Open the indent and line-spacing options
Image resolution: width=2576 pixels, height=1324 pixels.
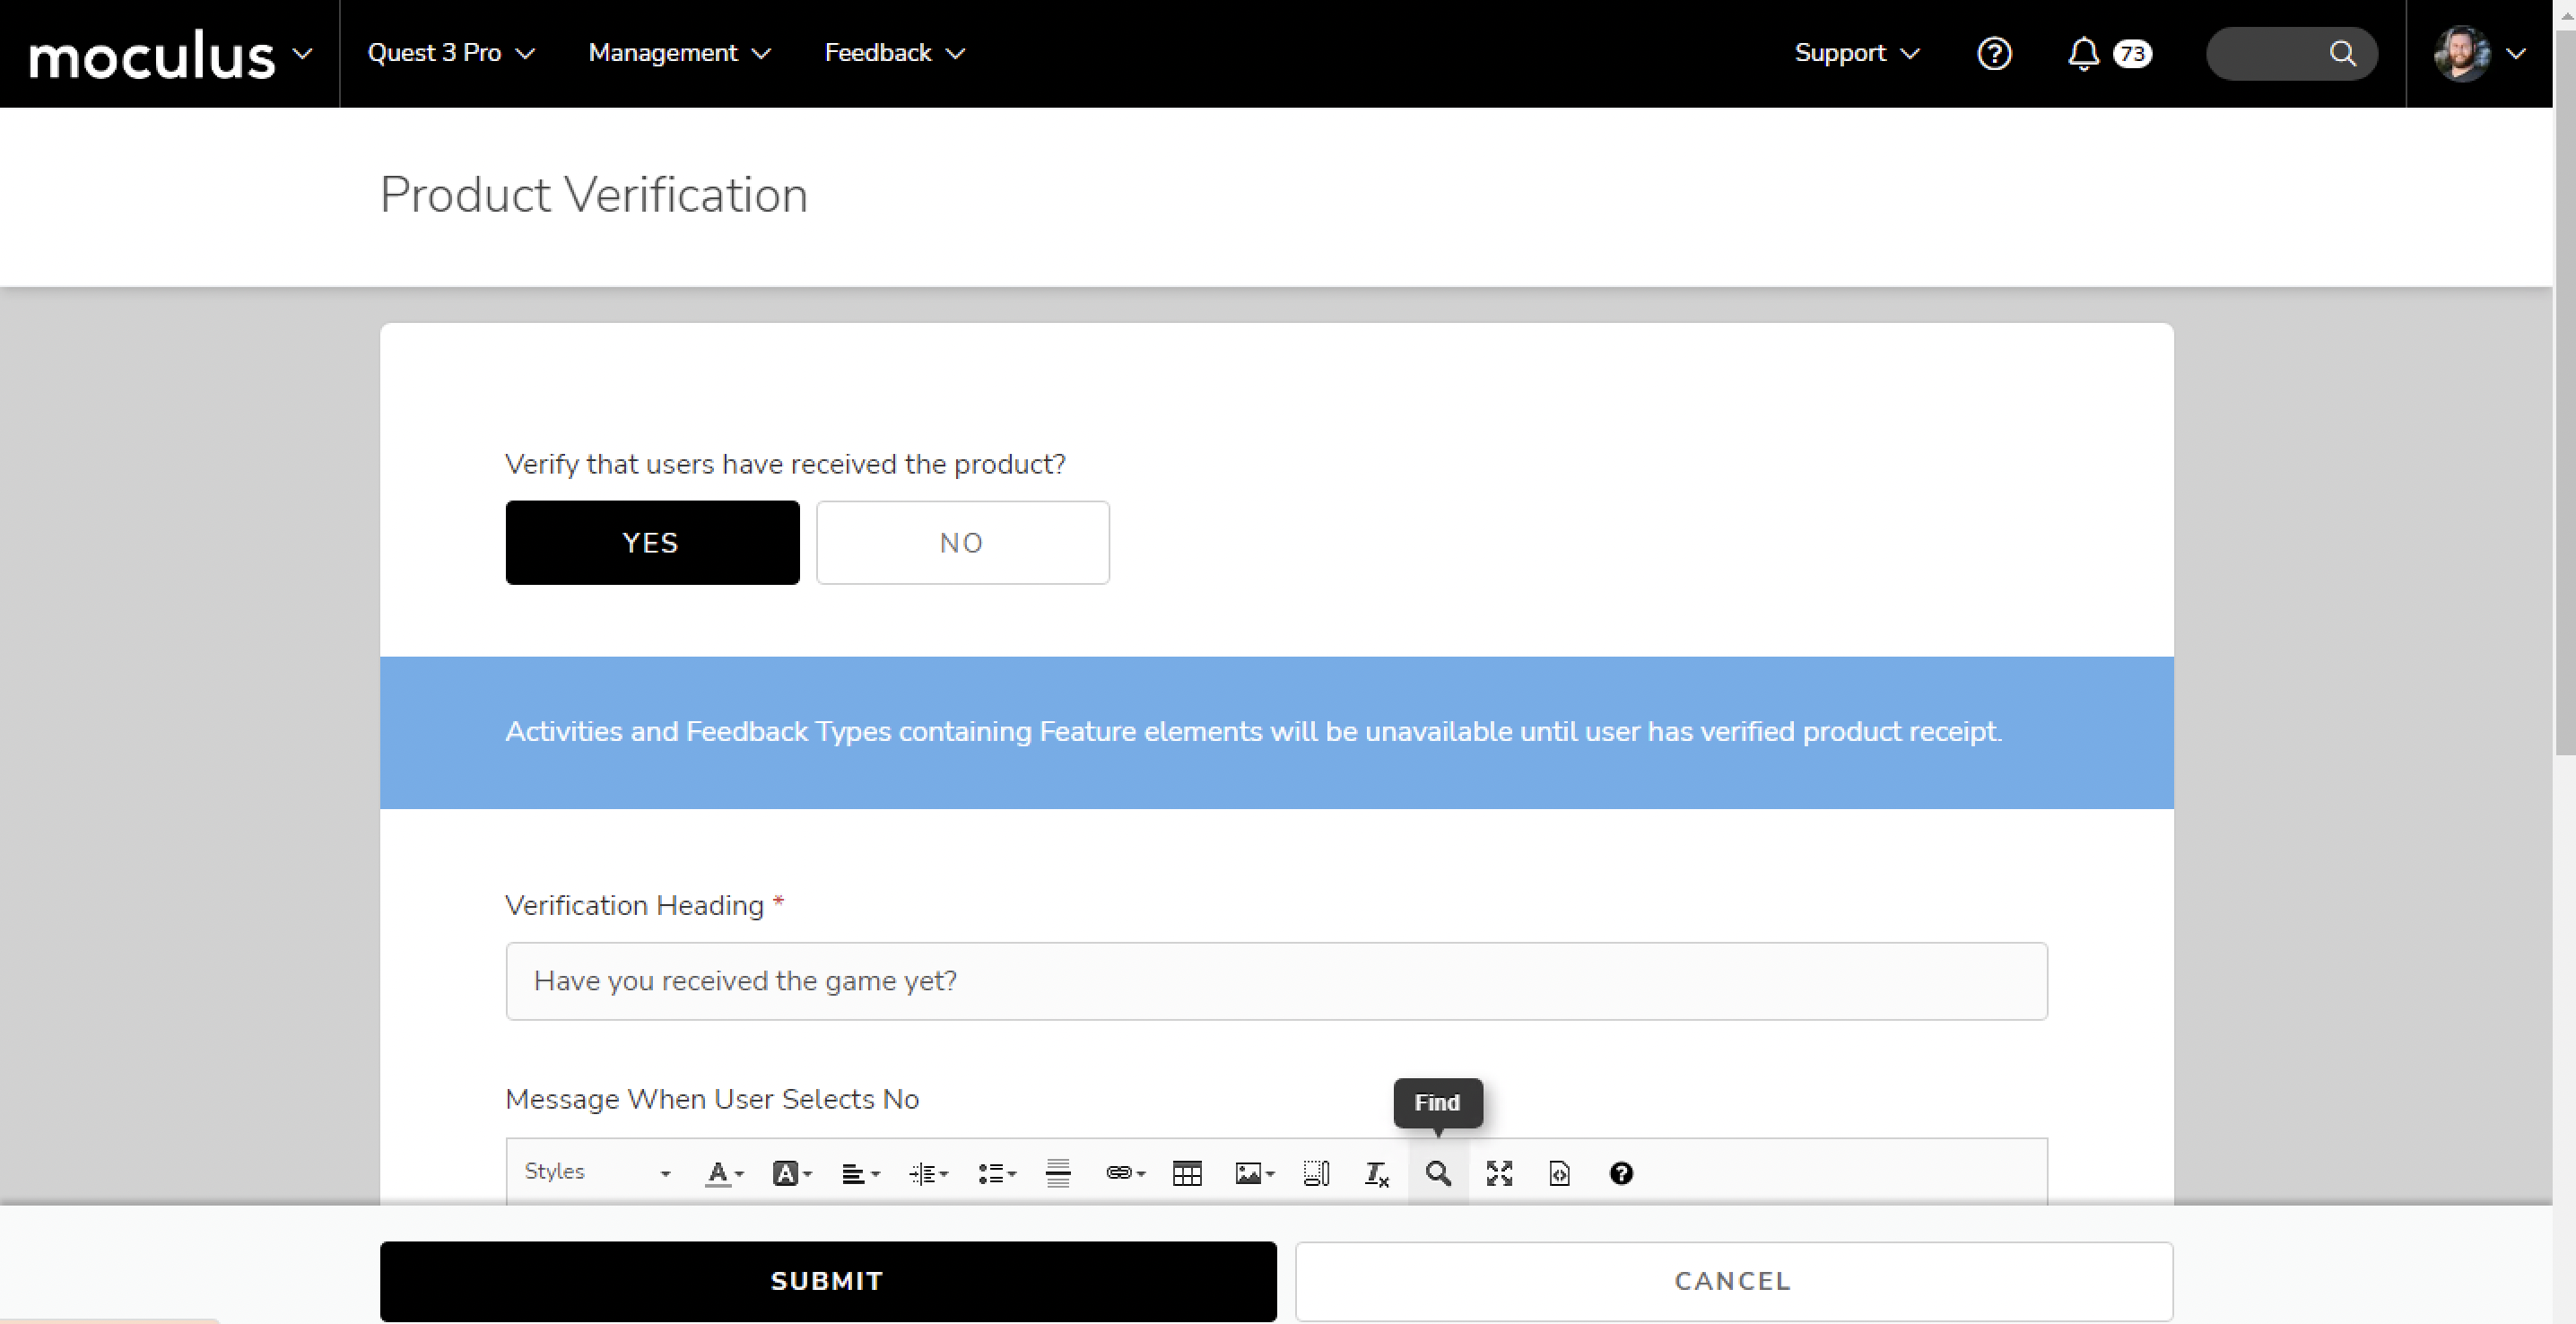tap(928, 1173)
